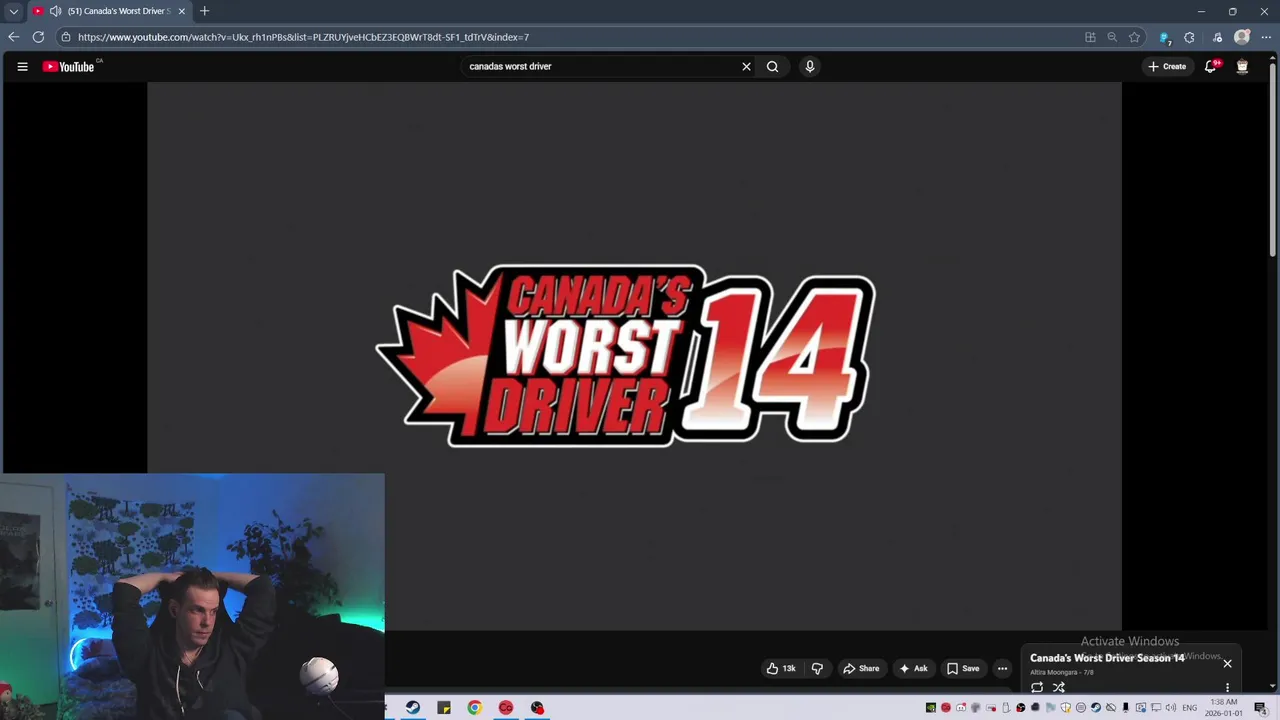This screenshot has width=1280, height=720.
Task: Start voice search with the microphone
Action: [x=810, y=67]
